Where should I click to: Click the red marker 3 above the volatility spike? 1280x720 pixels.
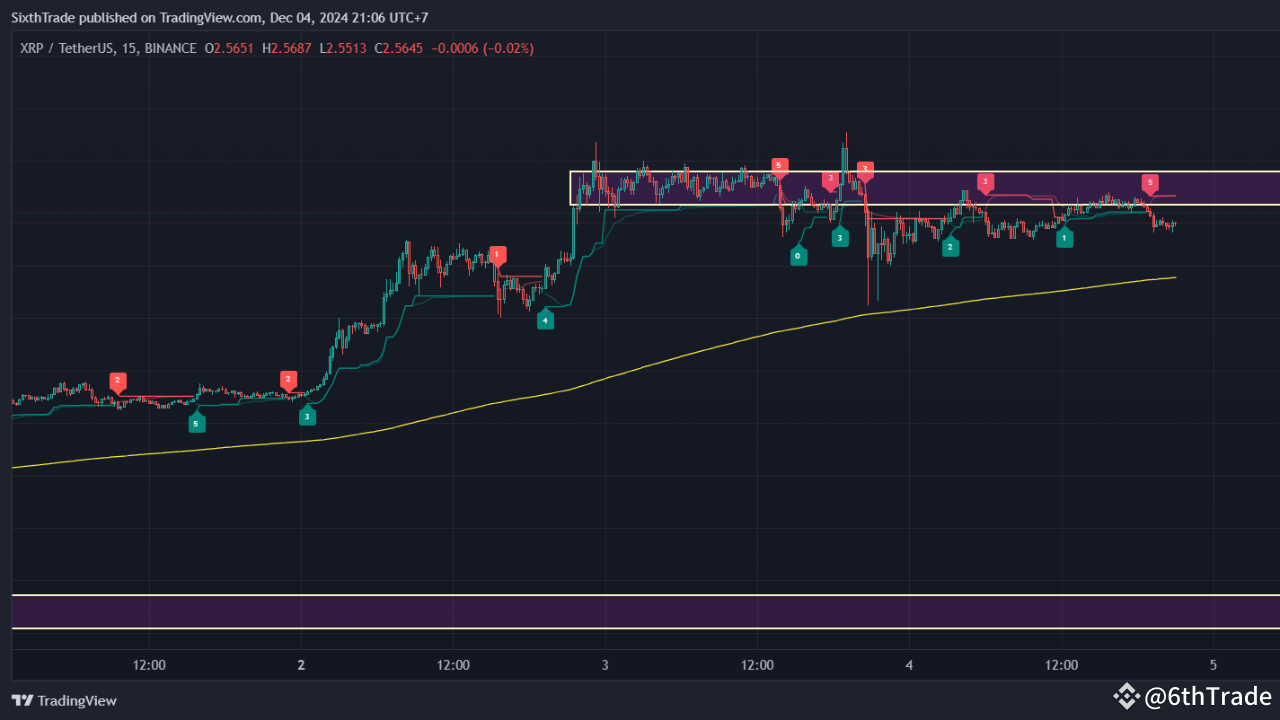tap(865, 169)
